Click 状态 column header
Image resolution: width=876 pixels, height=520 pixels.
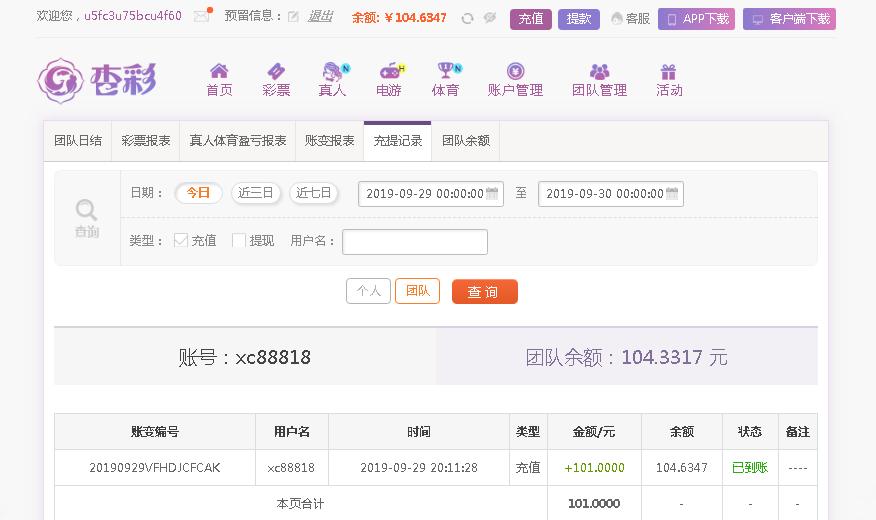[x=750, y=432]
